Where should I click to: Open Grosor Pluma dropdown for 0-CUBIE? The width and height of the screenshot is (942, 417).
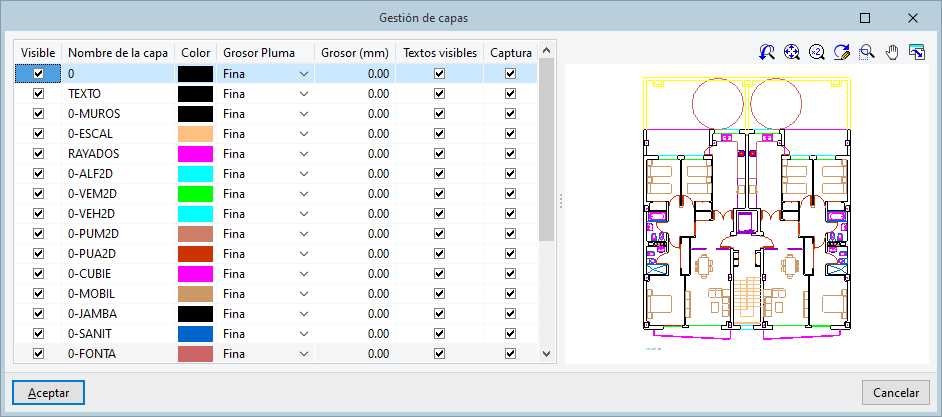point(304,273)
